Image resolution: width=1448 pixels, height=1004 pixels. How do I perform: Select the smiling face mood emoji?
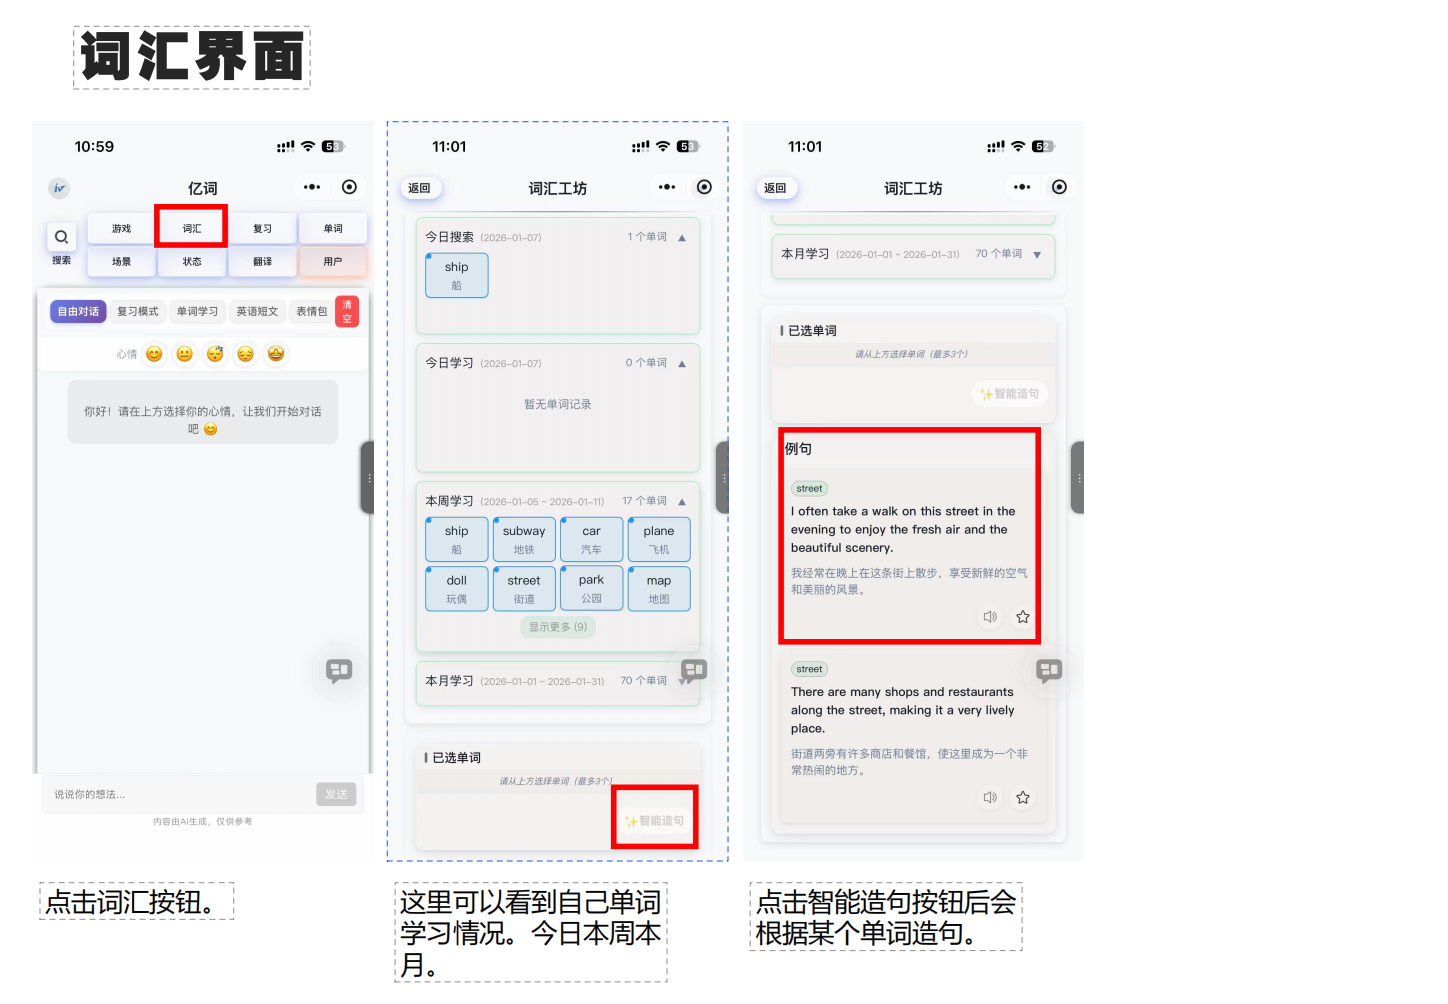(154, 353)
